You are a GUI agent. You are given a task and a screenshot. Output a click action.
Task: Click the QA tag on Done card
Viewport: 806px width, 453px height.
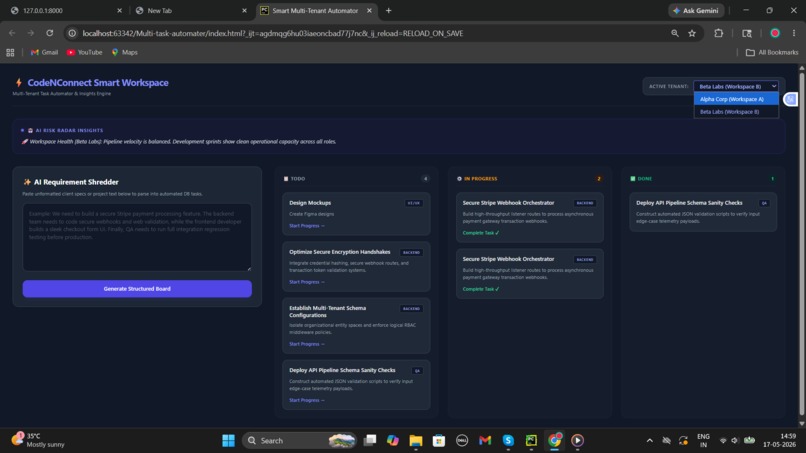pos(764,203)
